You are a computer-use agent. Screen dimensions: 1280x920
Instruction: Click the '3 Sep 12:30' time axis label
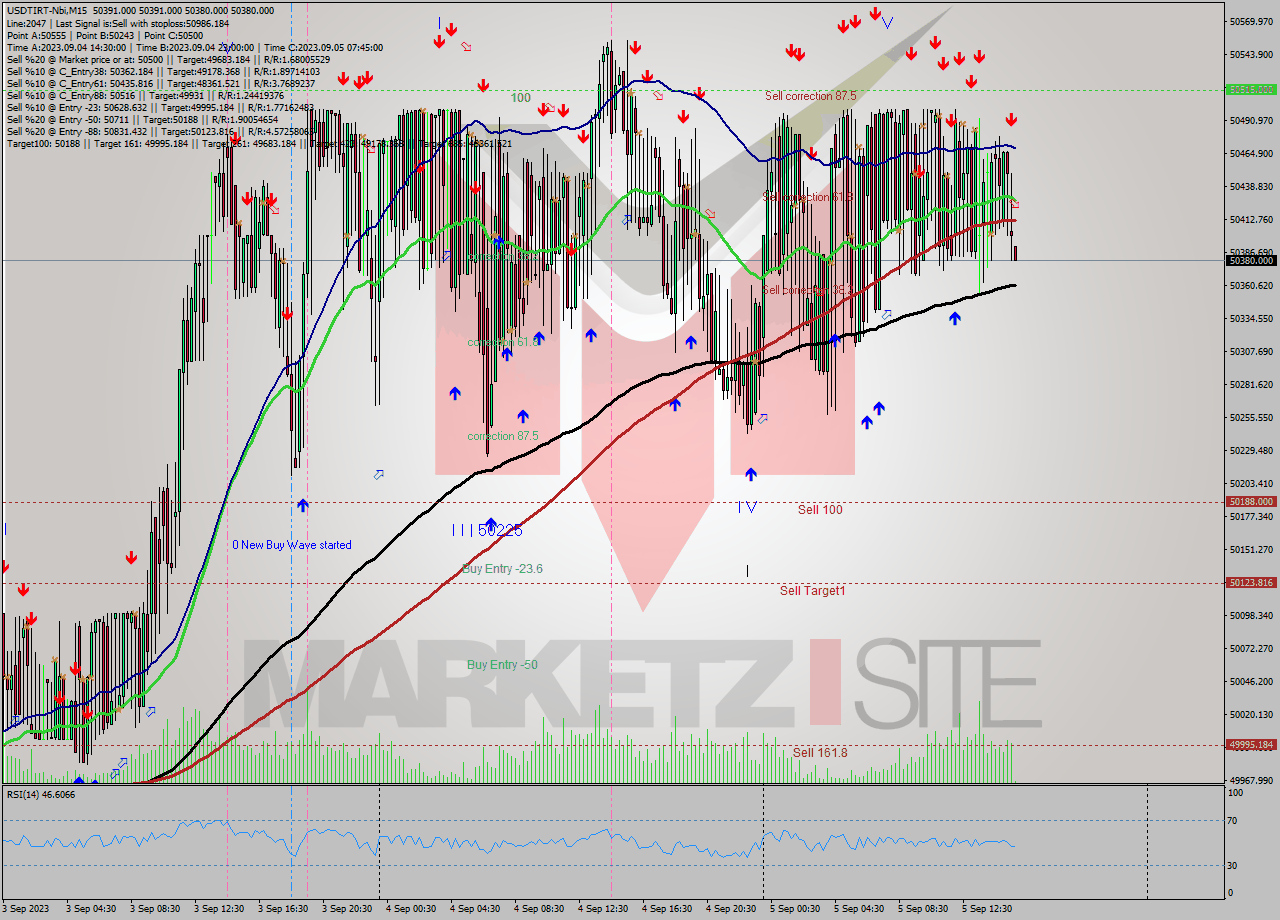[x=219, y=909]
